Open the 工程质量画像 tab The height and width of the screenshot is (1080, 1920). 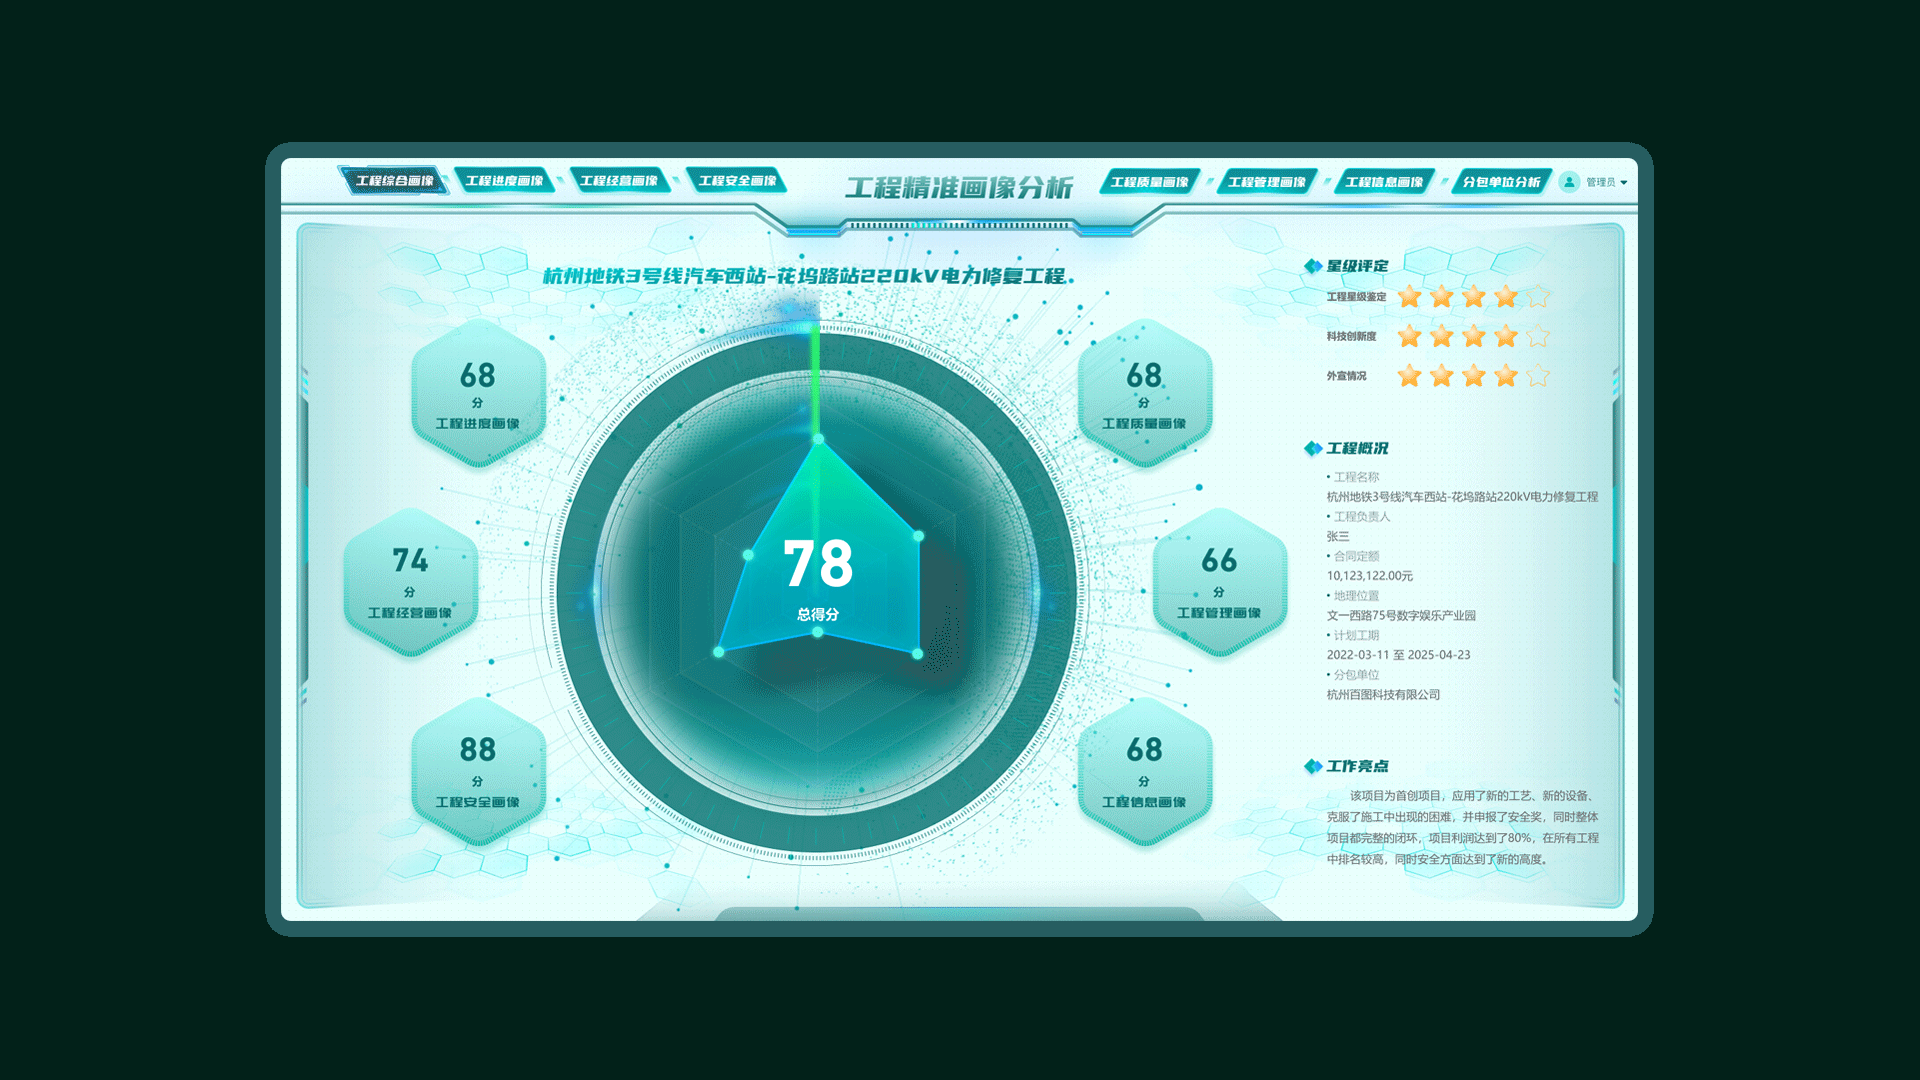click(x=1149, y=182)
